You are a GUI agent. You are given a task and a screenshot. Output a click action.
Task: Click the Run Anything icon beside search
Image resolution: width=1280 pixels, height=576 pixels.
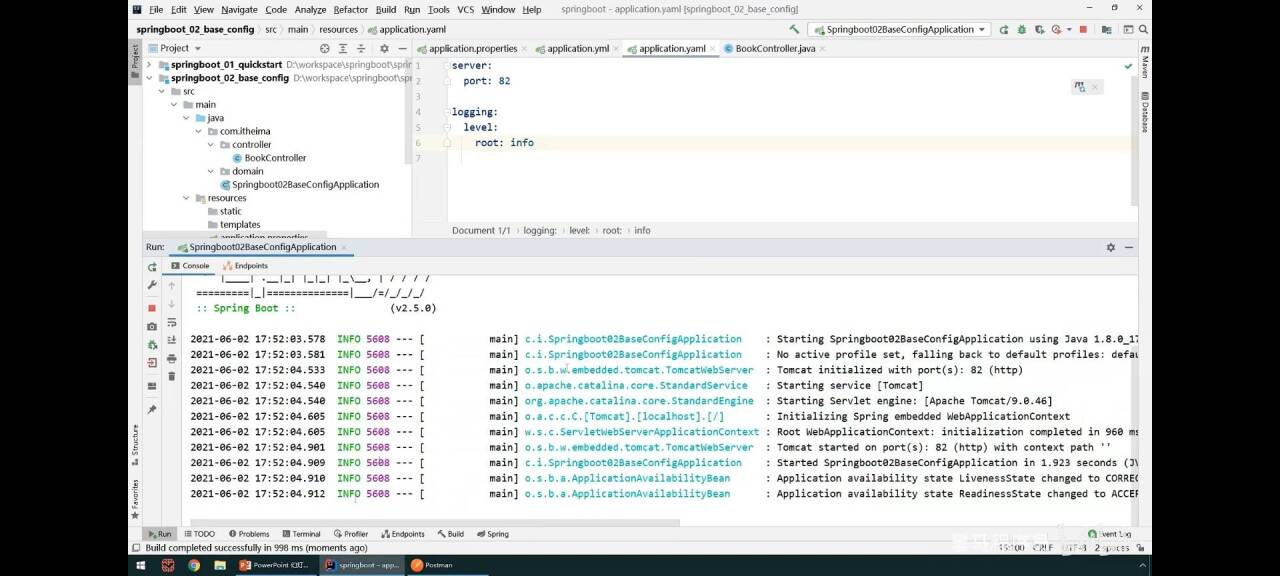[1128, 30]
